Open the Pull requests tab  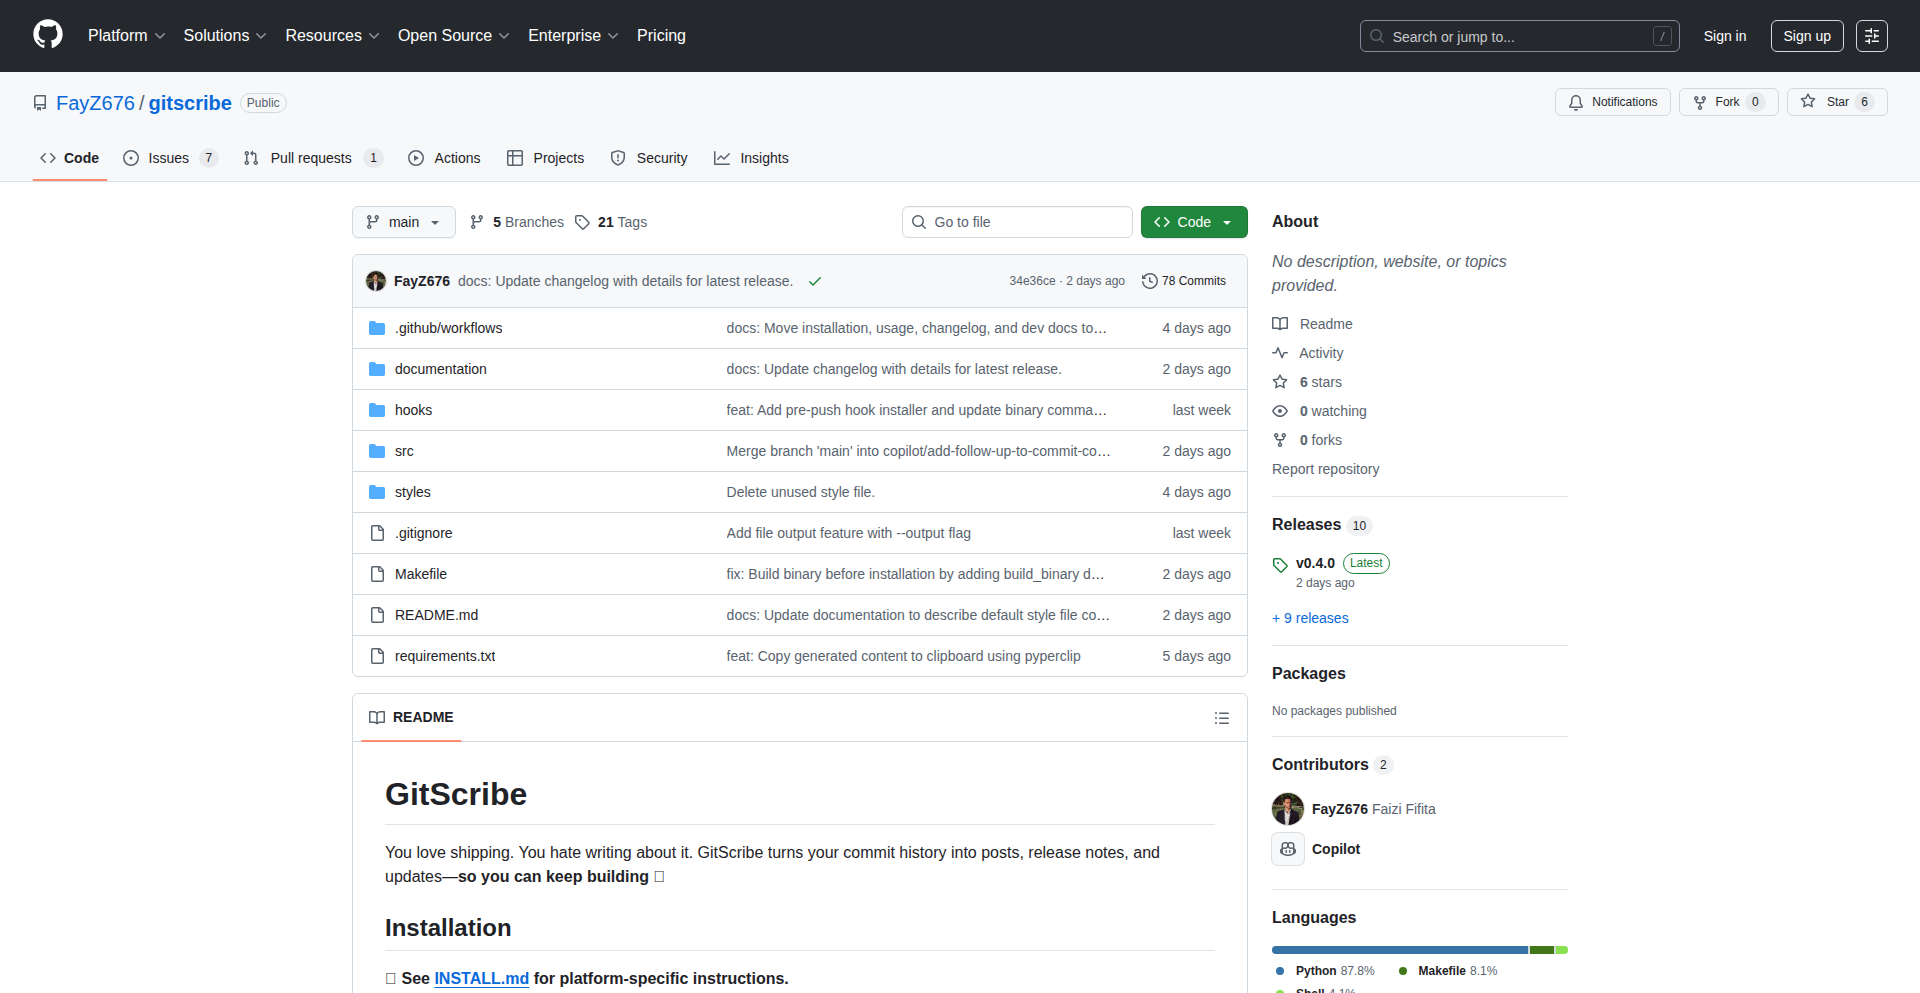click(311, 158)
